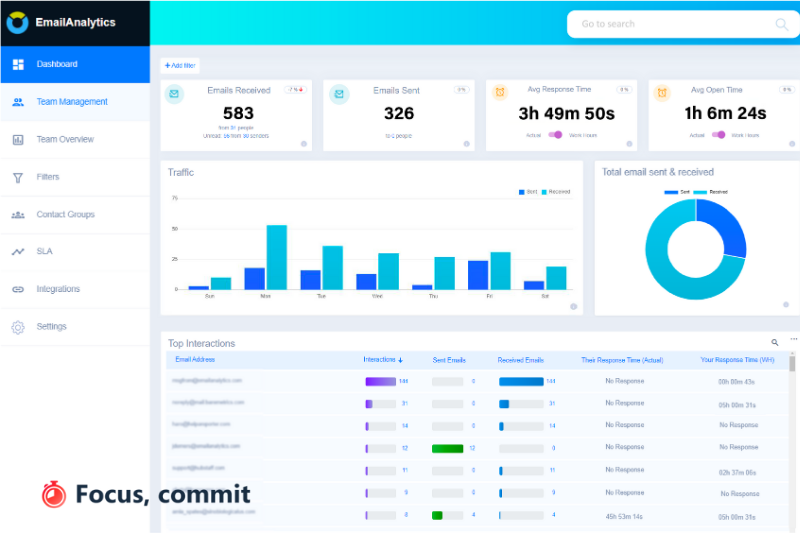Sort by Email Address column header

[x=195, y=360]
